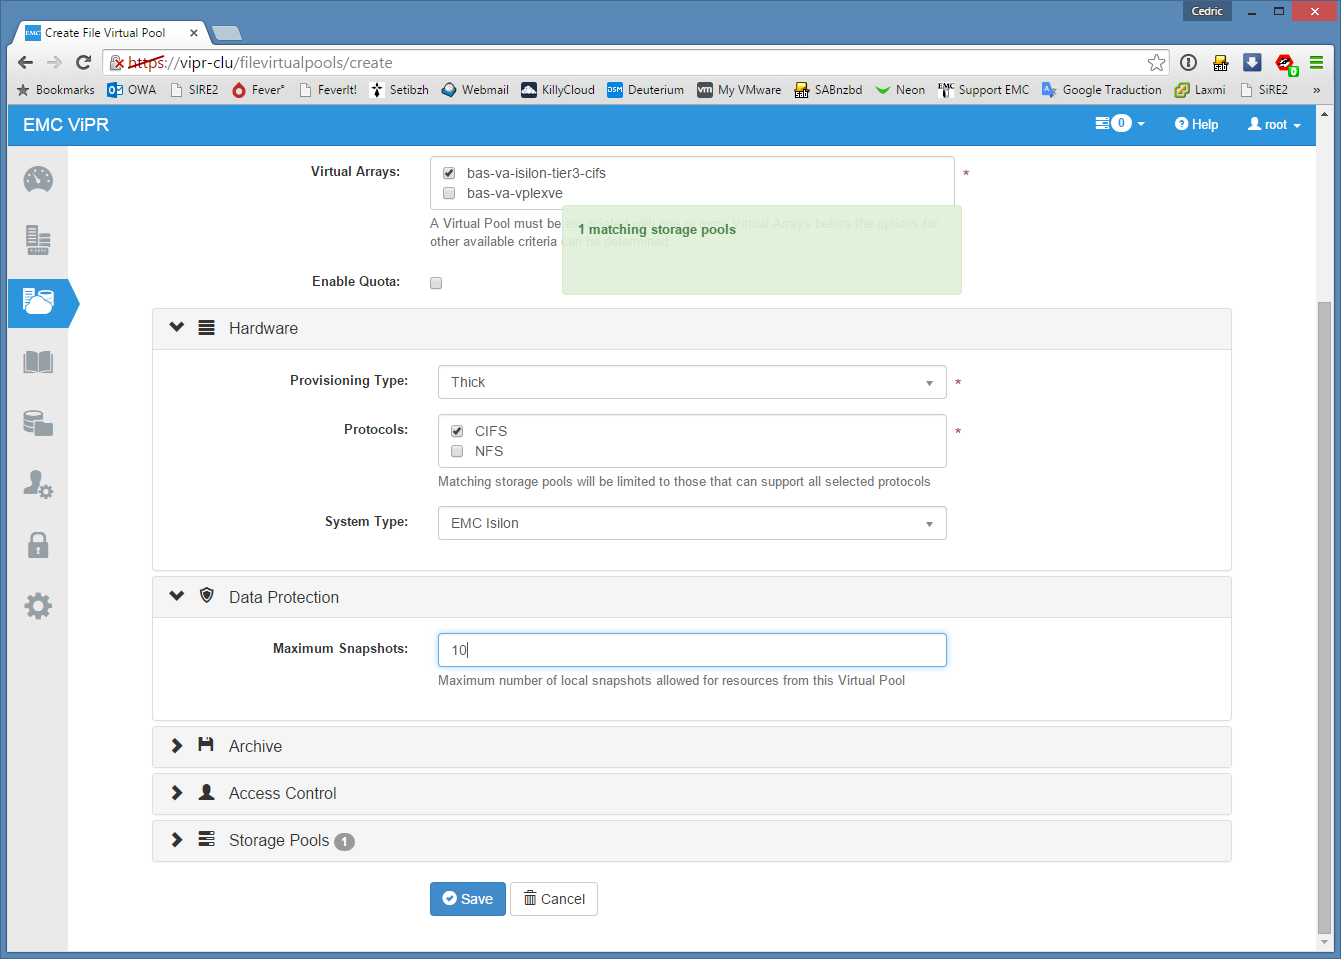Image resolution: width=1341 pixels, height=959 pixels.
Task: Reload the page with the refresh icon
Action: click(84, 62)
